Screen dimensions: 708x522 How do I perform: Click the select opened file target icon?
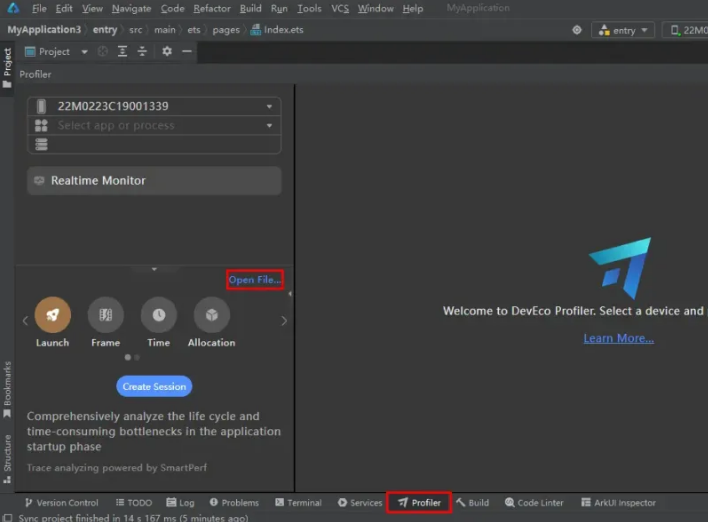point(103,51)
